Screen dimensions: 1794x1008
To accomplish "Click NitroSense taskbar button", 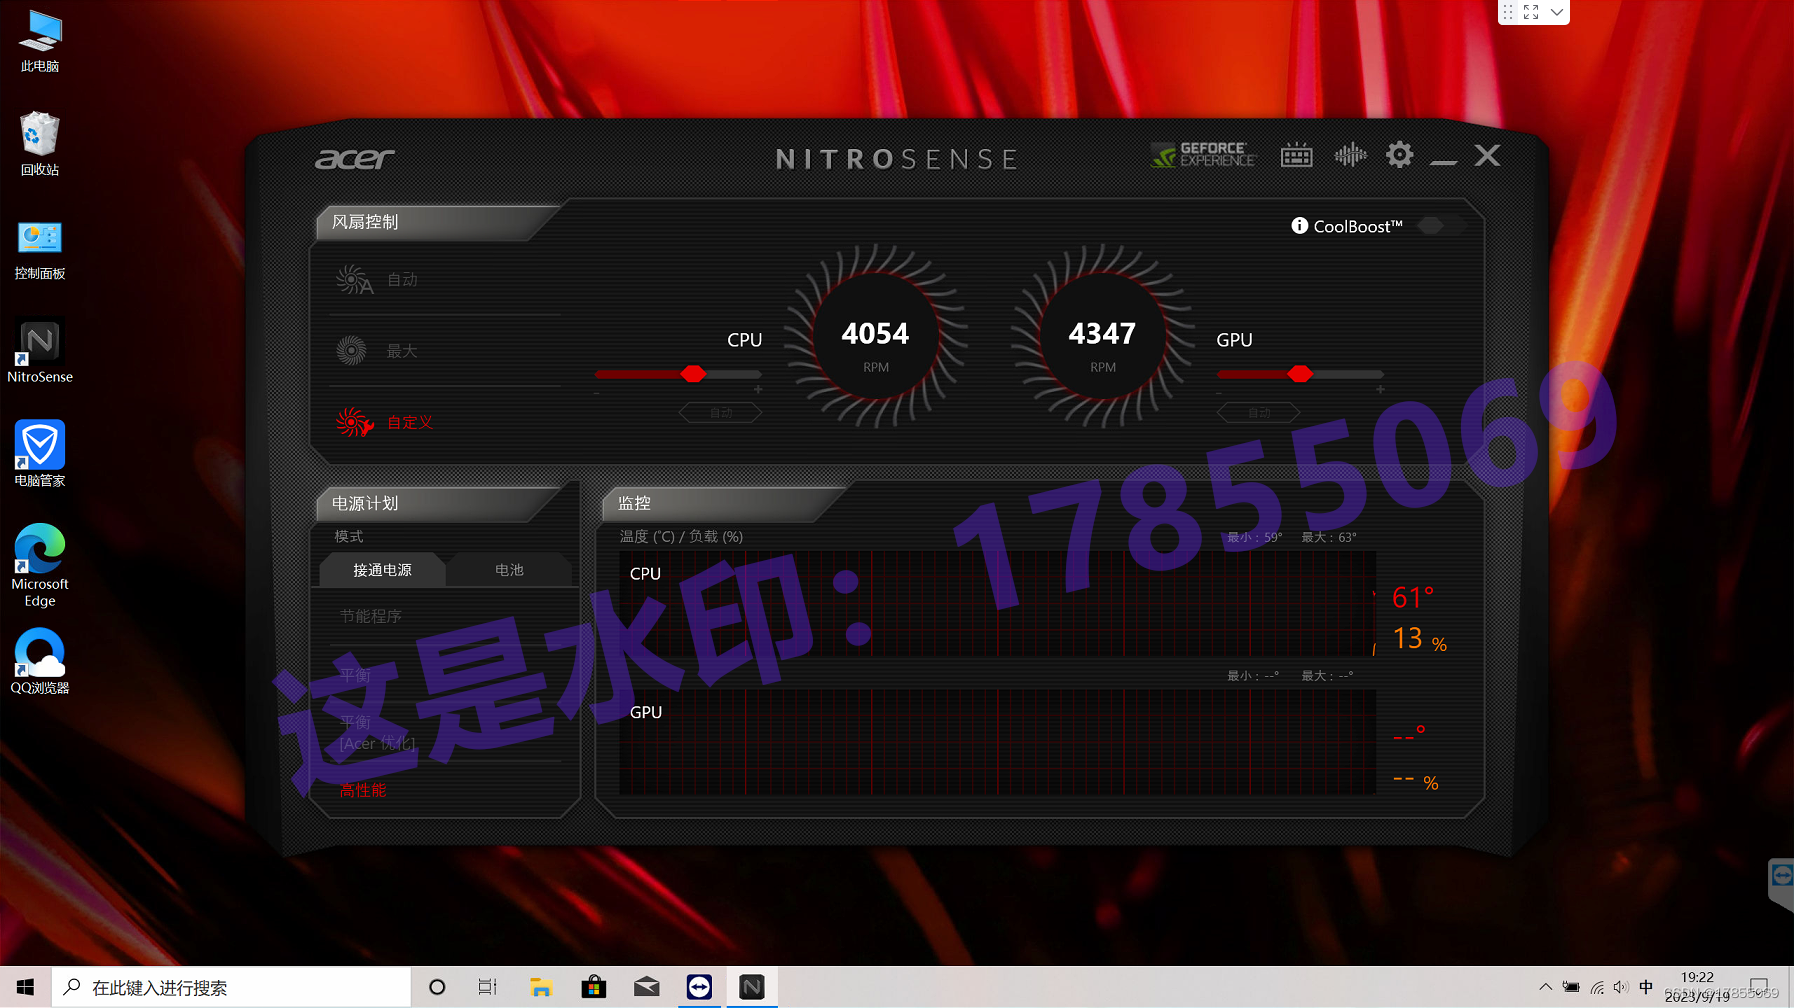I will click(752, 987).
